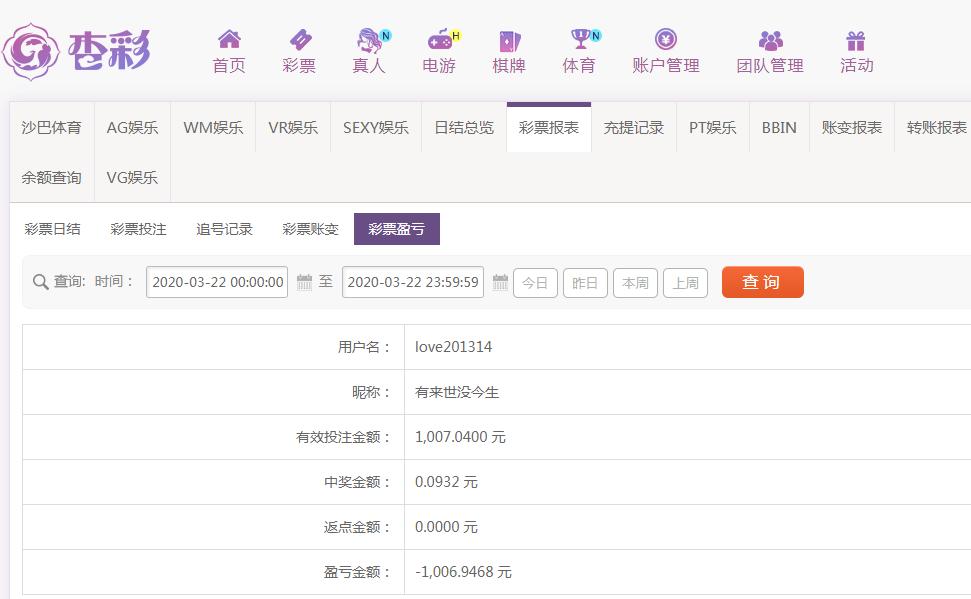Open the end date calendar picker
Screen dimensions: 971x599
(x=500, y=282)
